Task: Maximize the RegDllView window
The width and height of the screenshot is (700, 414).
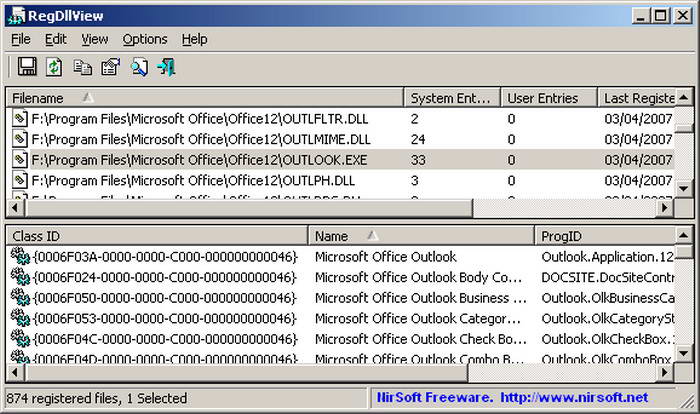Action: [x=661, y=16]
